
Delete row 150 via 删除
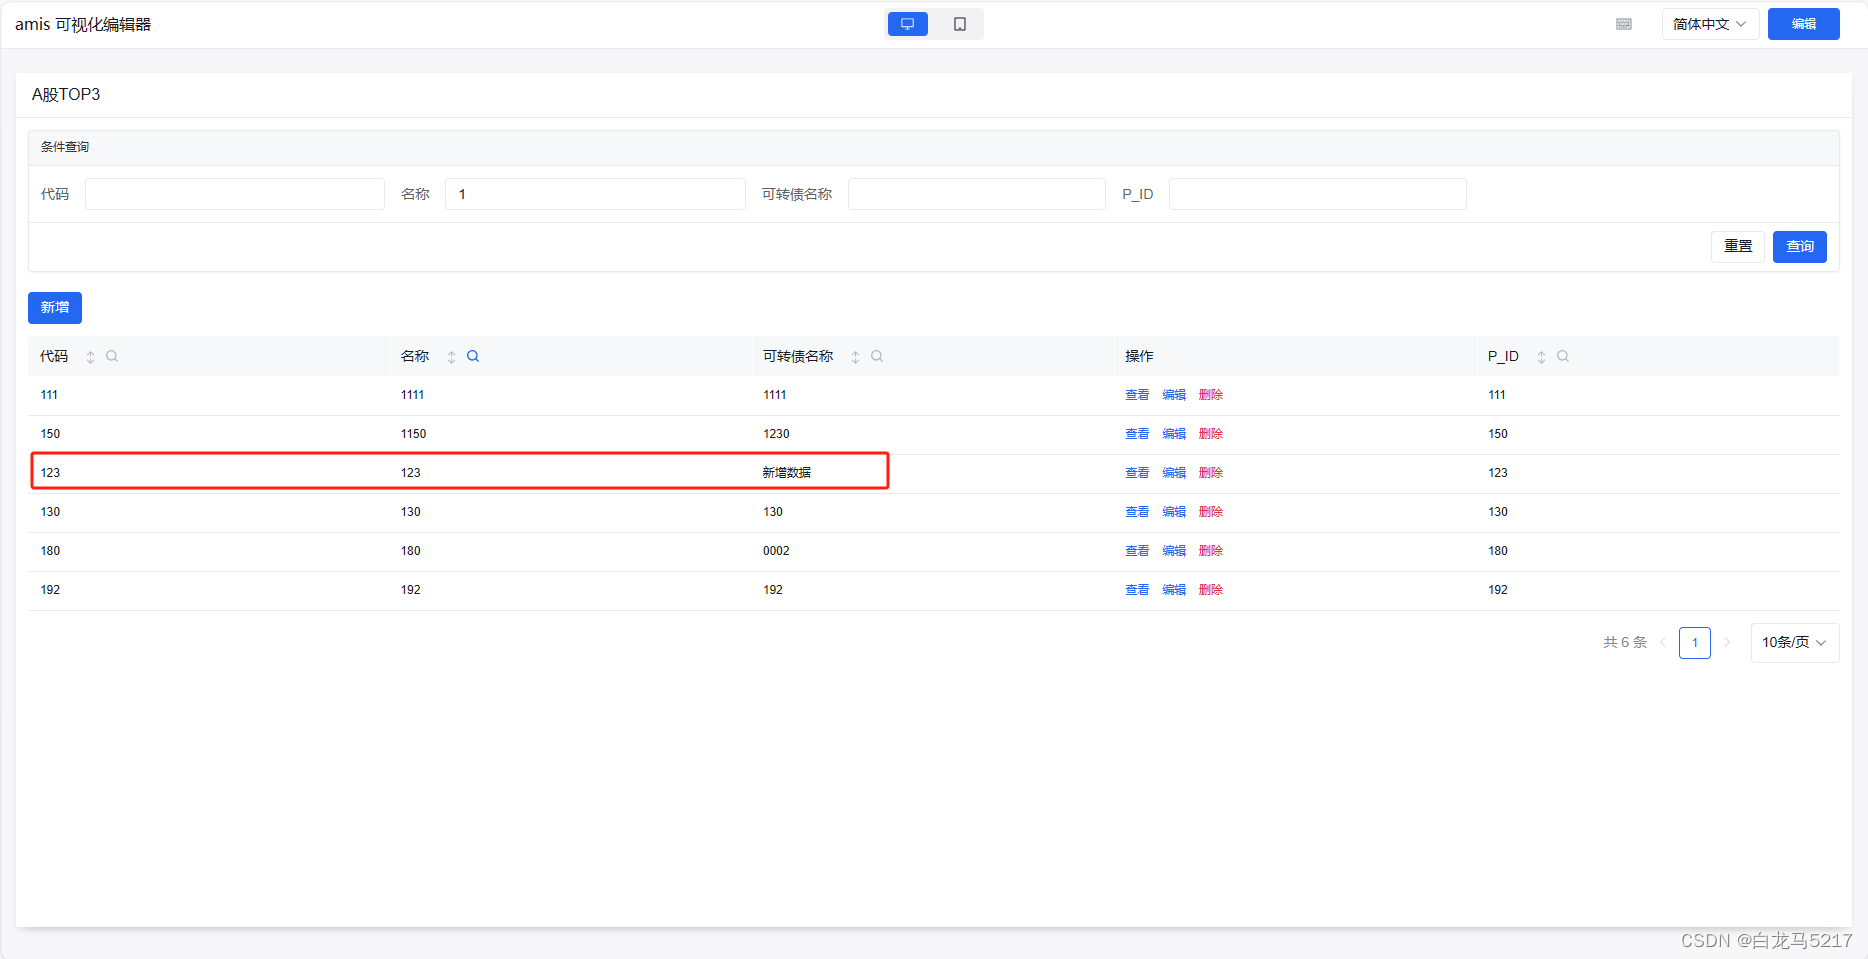pyautogui.click(x=1211, y=434)
